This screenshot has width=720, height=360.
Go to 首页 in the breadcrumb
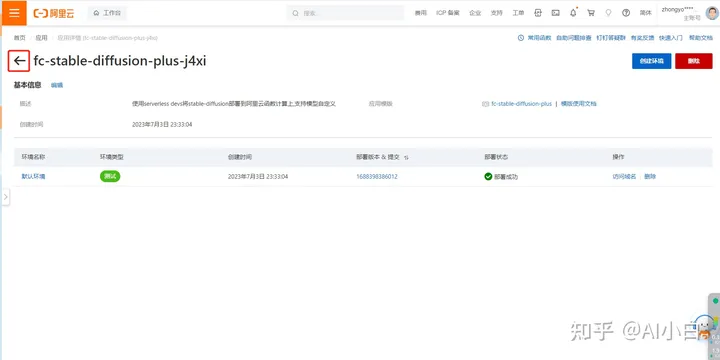coord(19,38)
